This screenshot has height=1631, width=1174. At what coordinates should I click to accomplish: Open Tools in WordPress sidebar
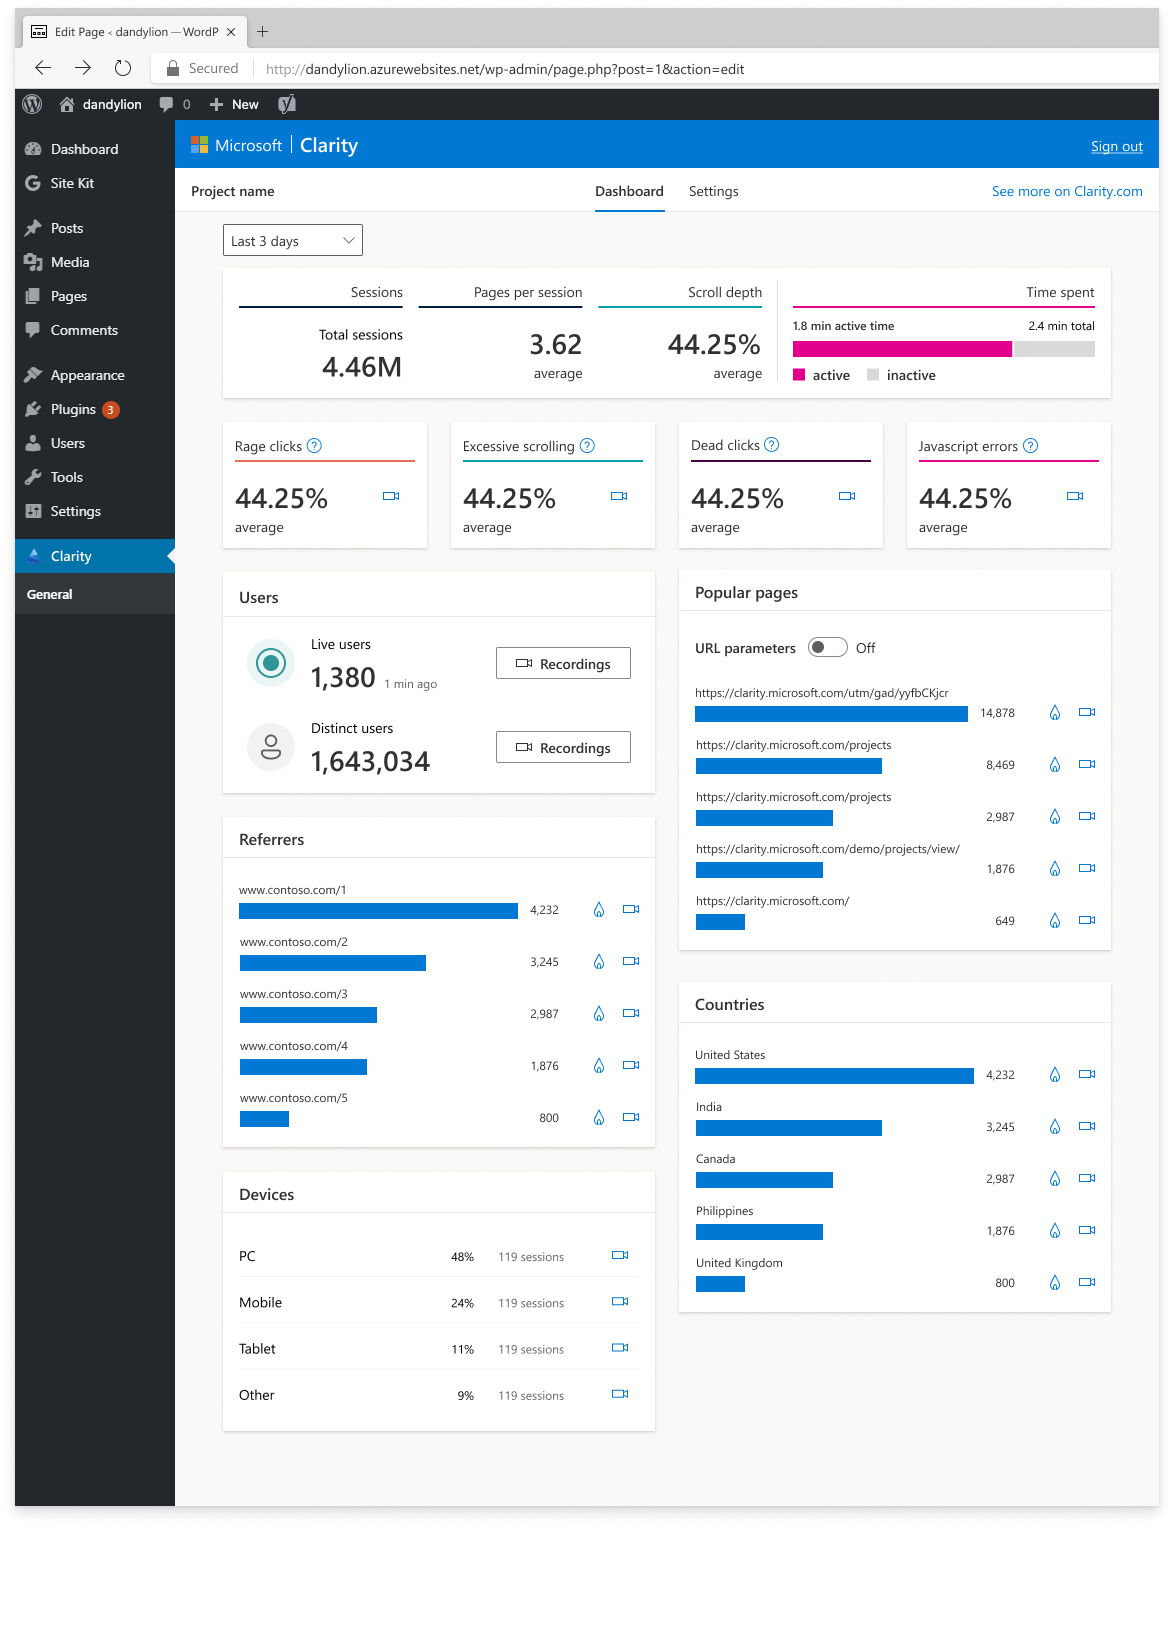tap(95, 477)
